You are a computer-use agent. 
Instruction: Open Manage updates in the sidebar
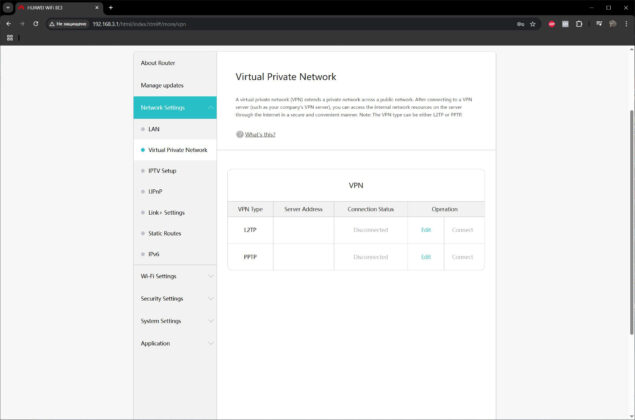[175, 85]
